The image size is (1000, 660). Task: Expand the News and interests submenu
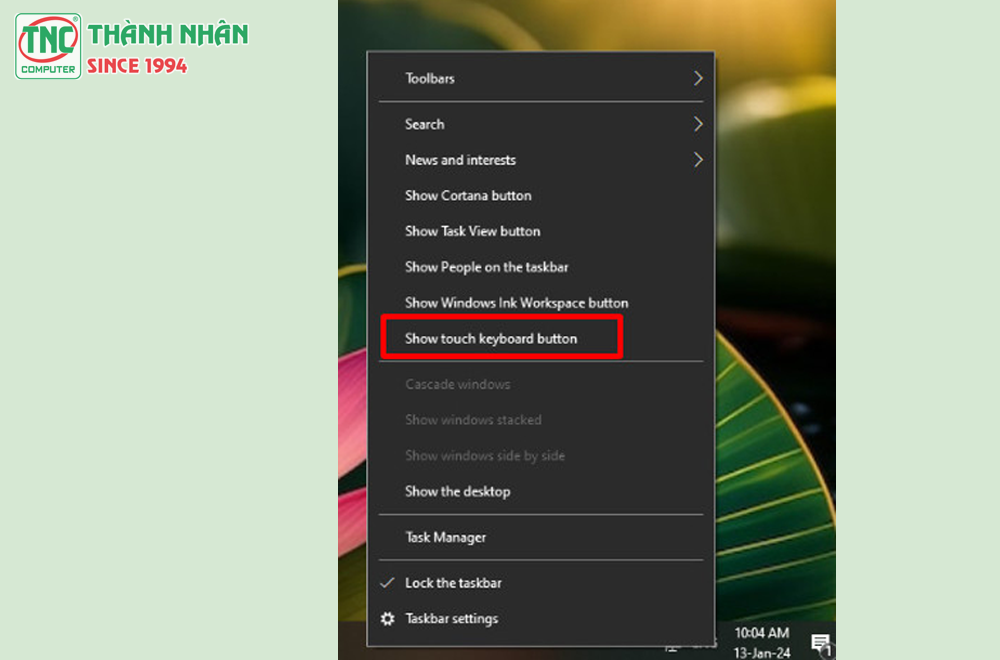pos(541,160)
